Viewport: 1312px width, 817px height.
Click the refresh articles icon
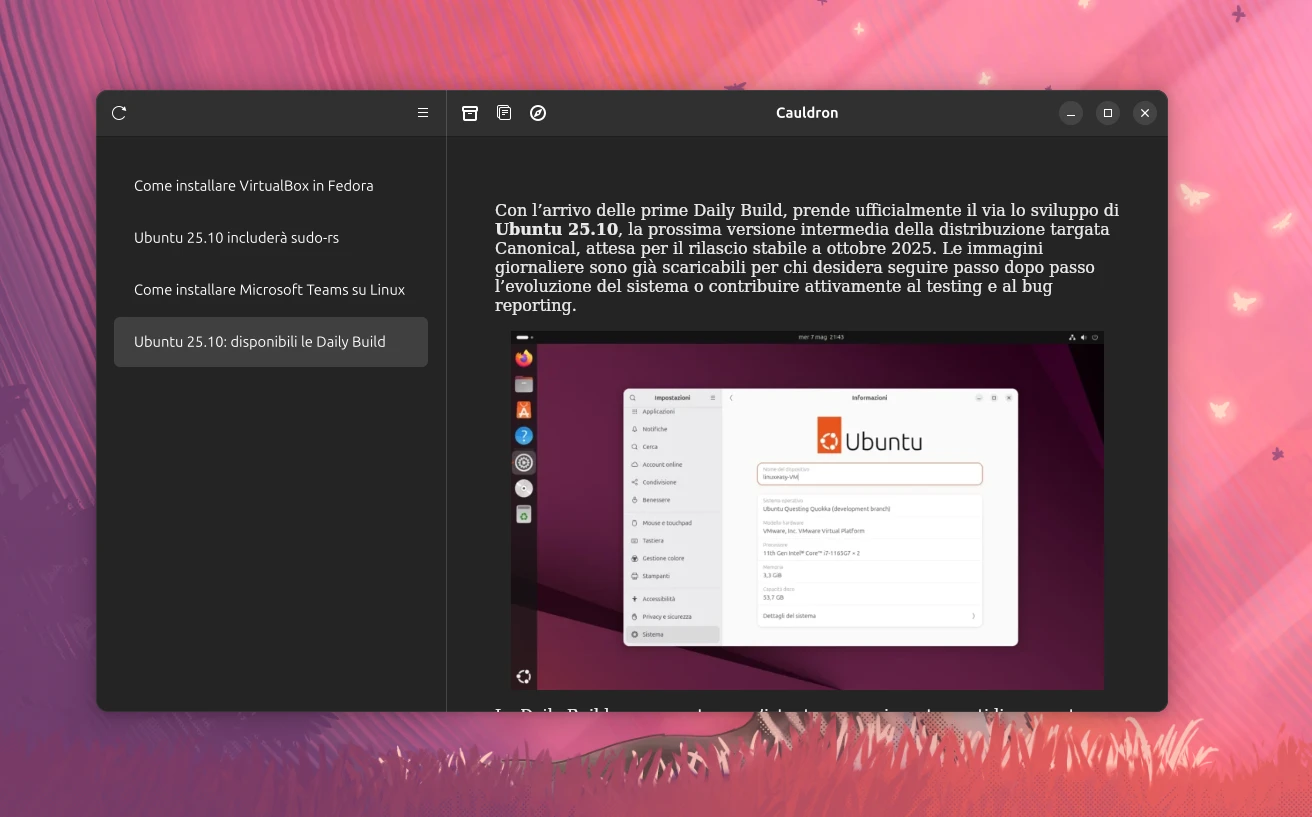point(119,113)
